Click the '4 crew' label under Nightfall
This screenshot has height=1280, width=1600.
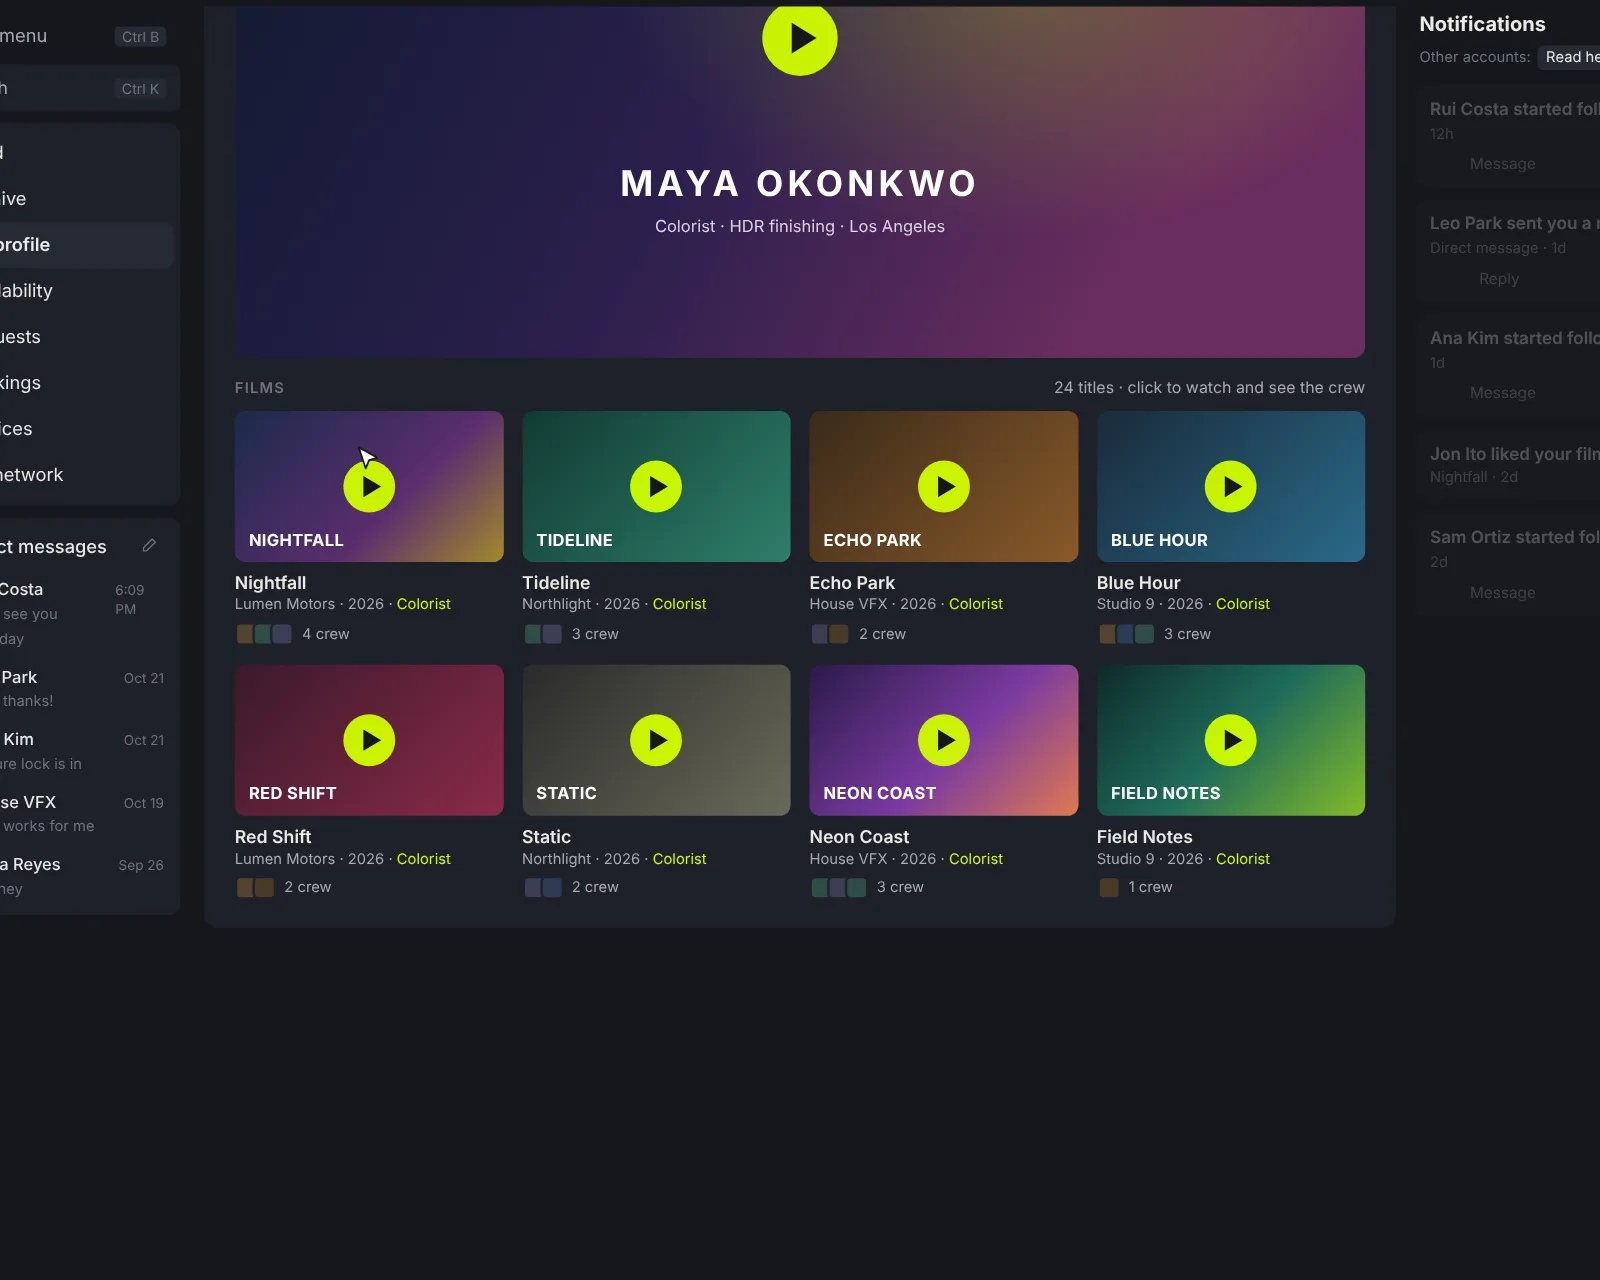326,634
